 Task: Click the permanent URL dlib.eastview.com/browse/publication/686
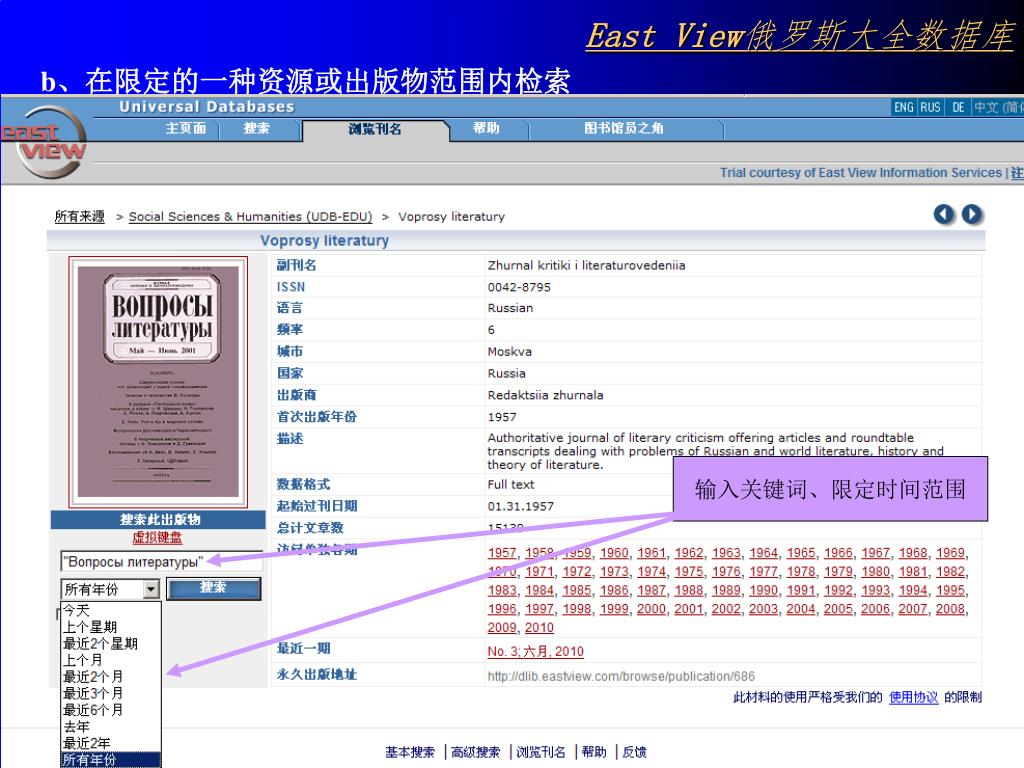(621, 676)
